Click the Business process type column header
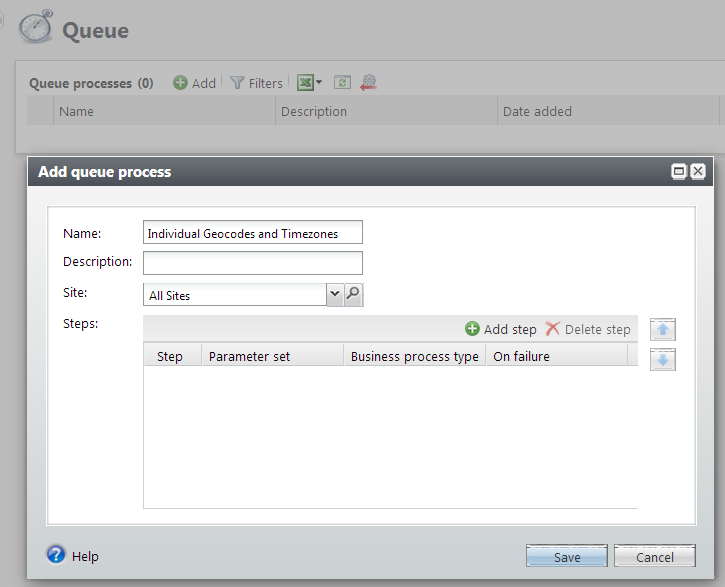Viewport: 725px width, 587px height. (414, 356)
